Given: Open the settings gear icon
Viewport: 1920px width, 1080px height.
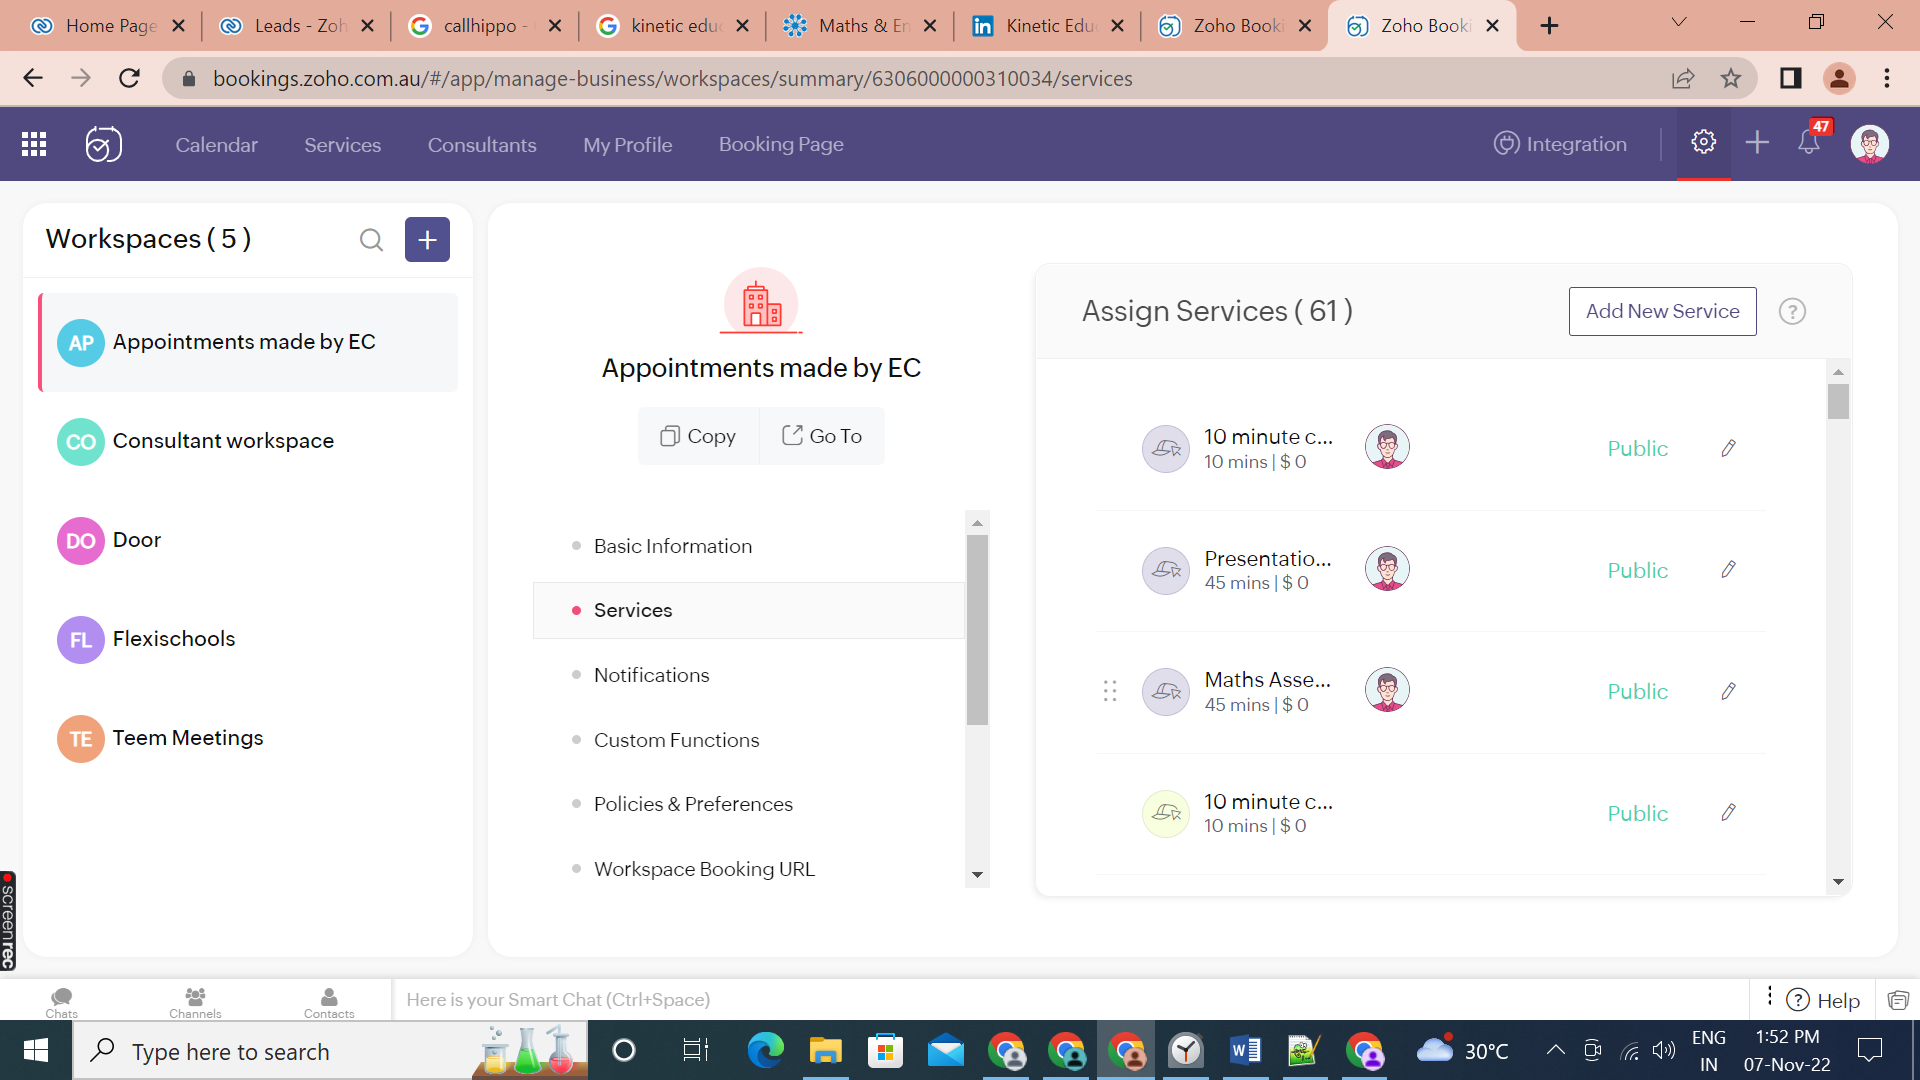Looking at the screenshot, I should coord(1703,143).
